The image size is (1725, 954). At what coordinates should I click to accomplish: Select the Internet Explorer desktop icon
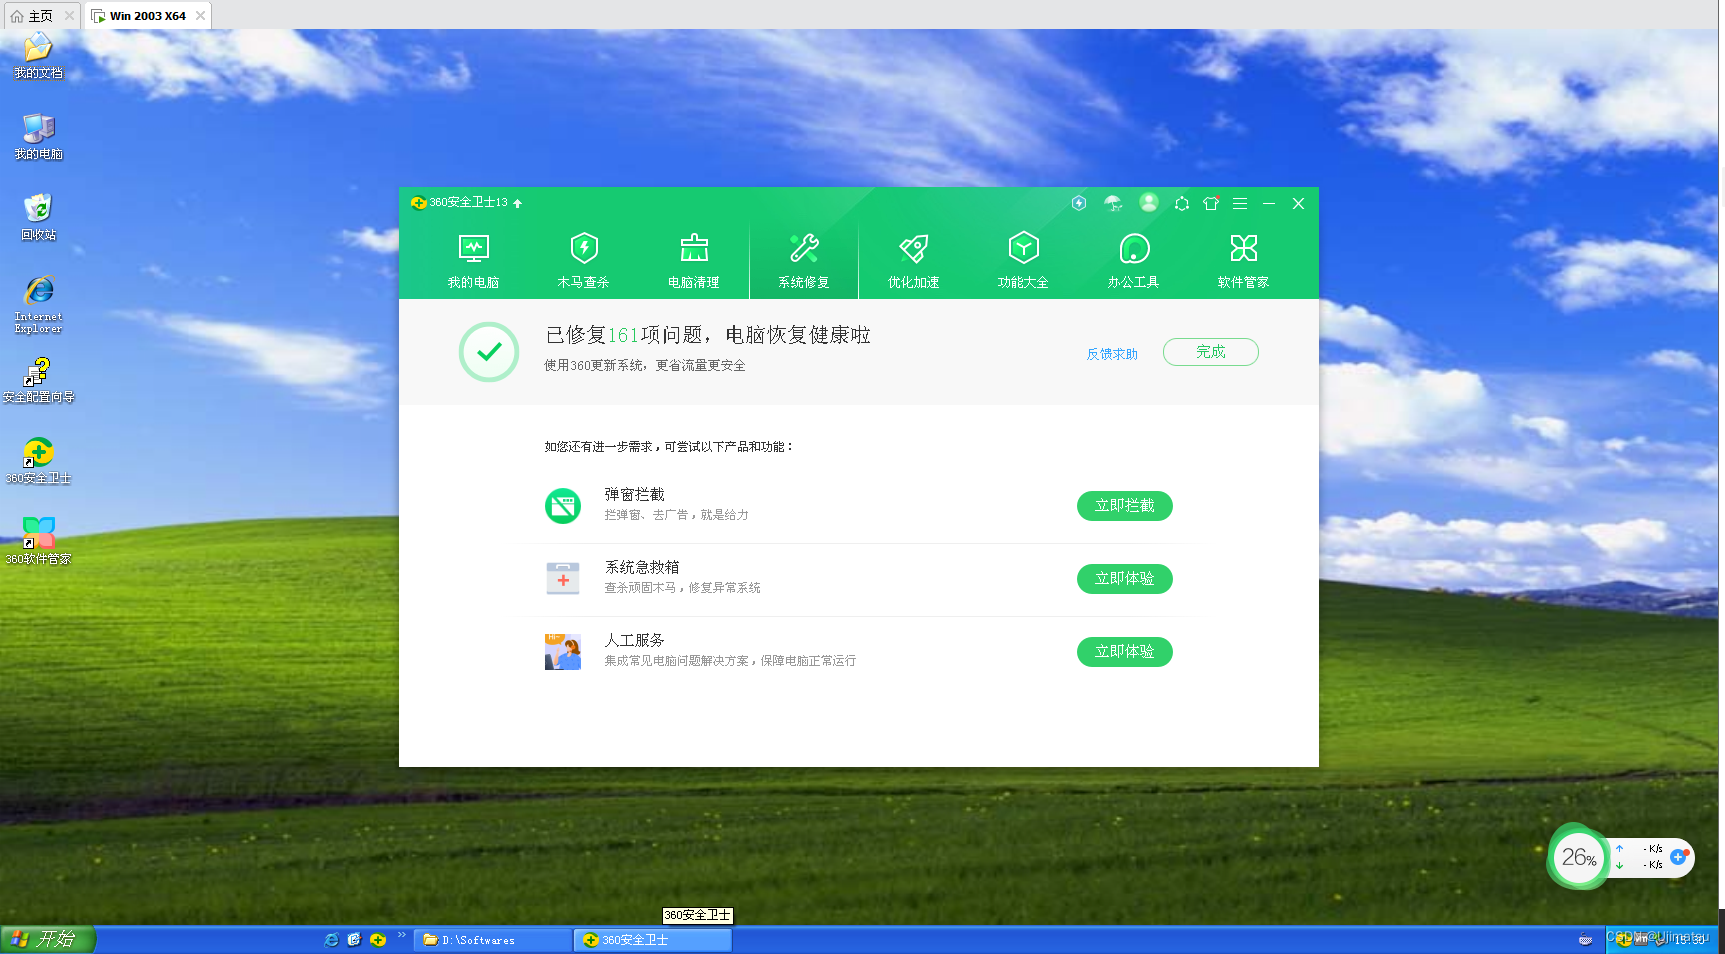tap(38, 304)
